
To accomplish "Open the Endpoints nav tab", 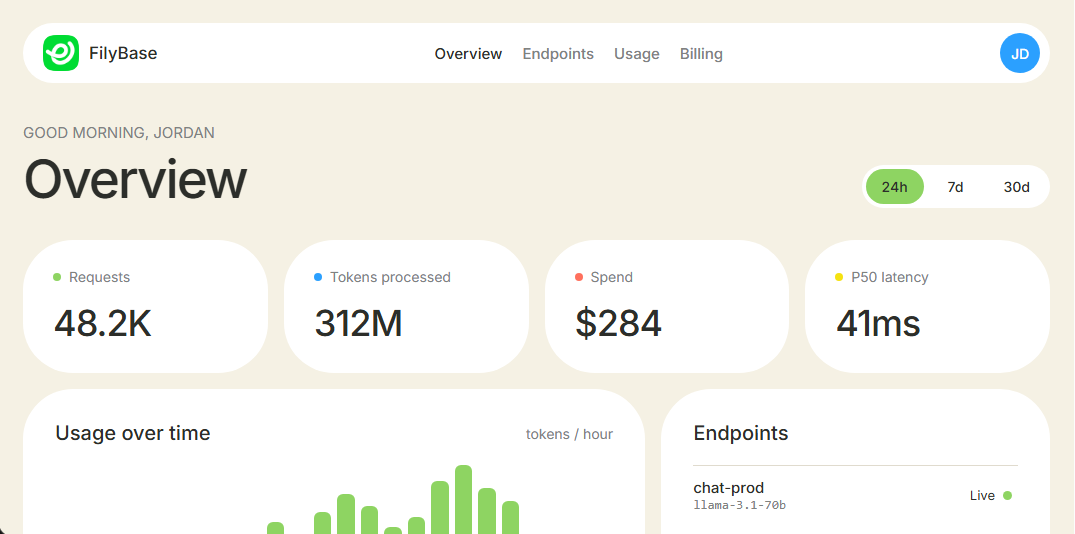I will pos(558,53).
